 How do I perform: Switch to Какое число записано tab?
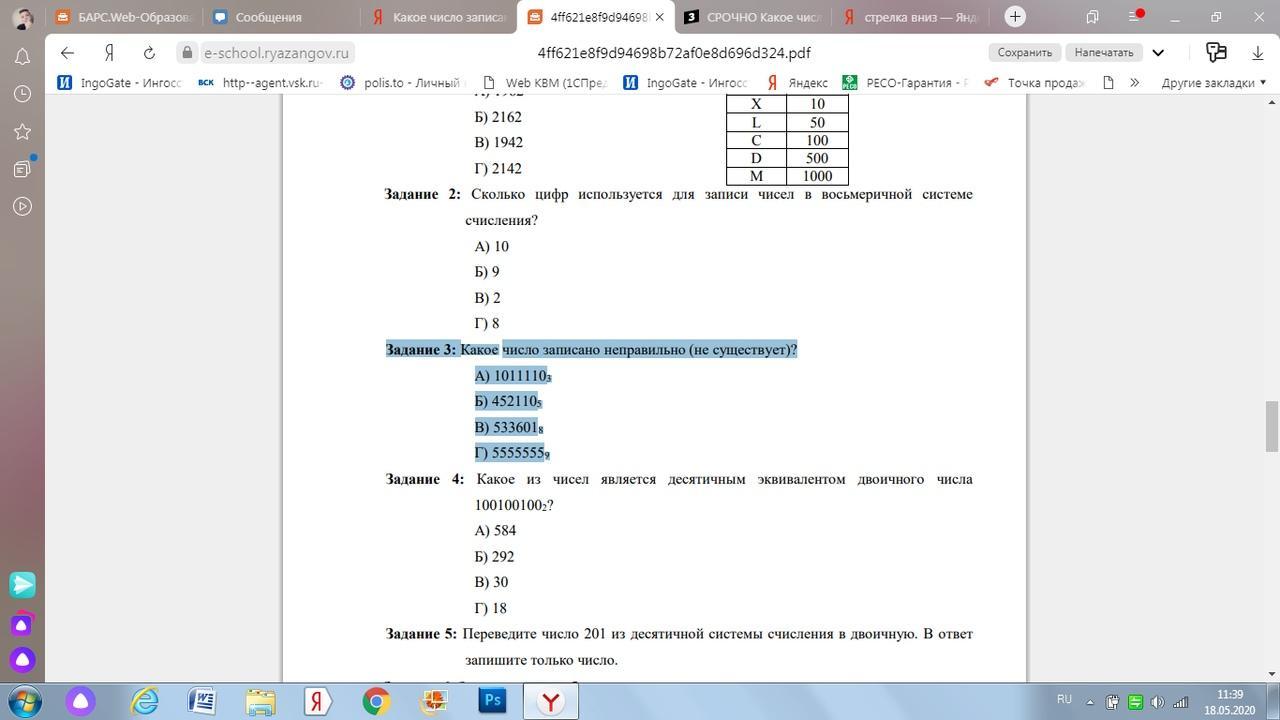pos(438,17)
